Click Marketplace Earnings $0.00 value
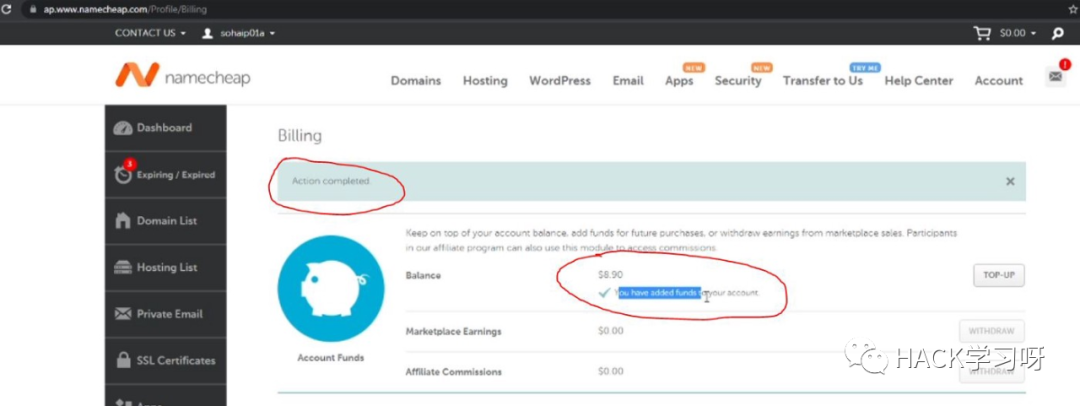 [610, 331]
